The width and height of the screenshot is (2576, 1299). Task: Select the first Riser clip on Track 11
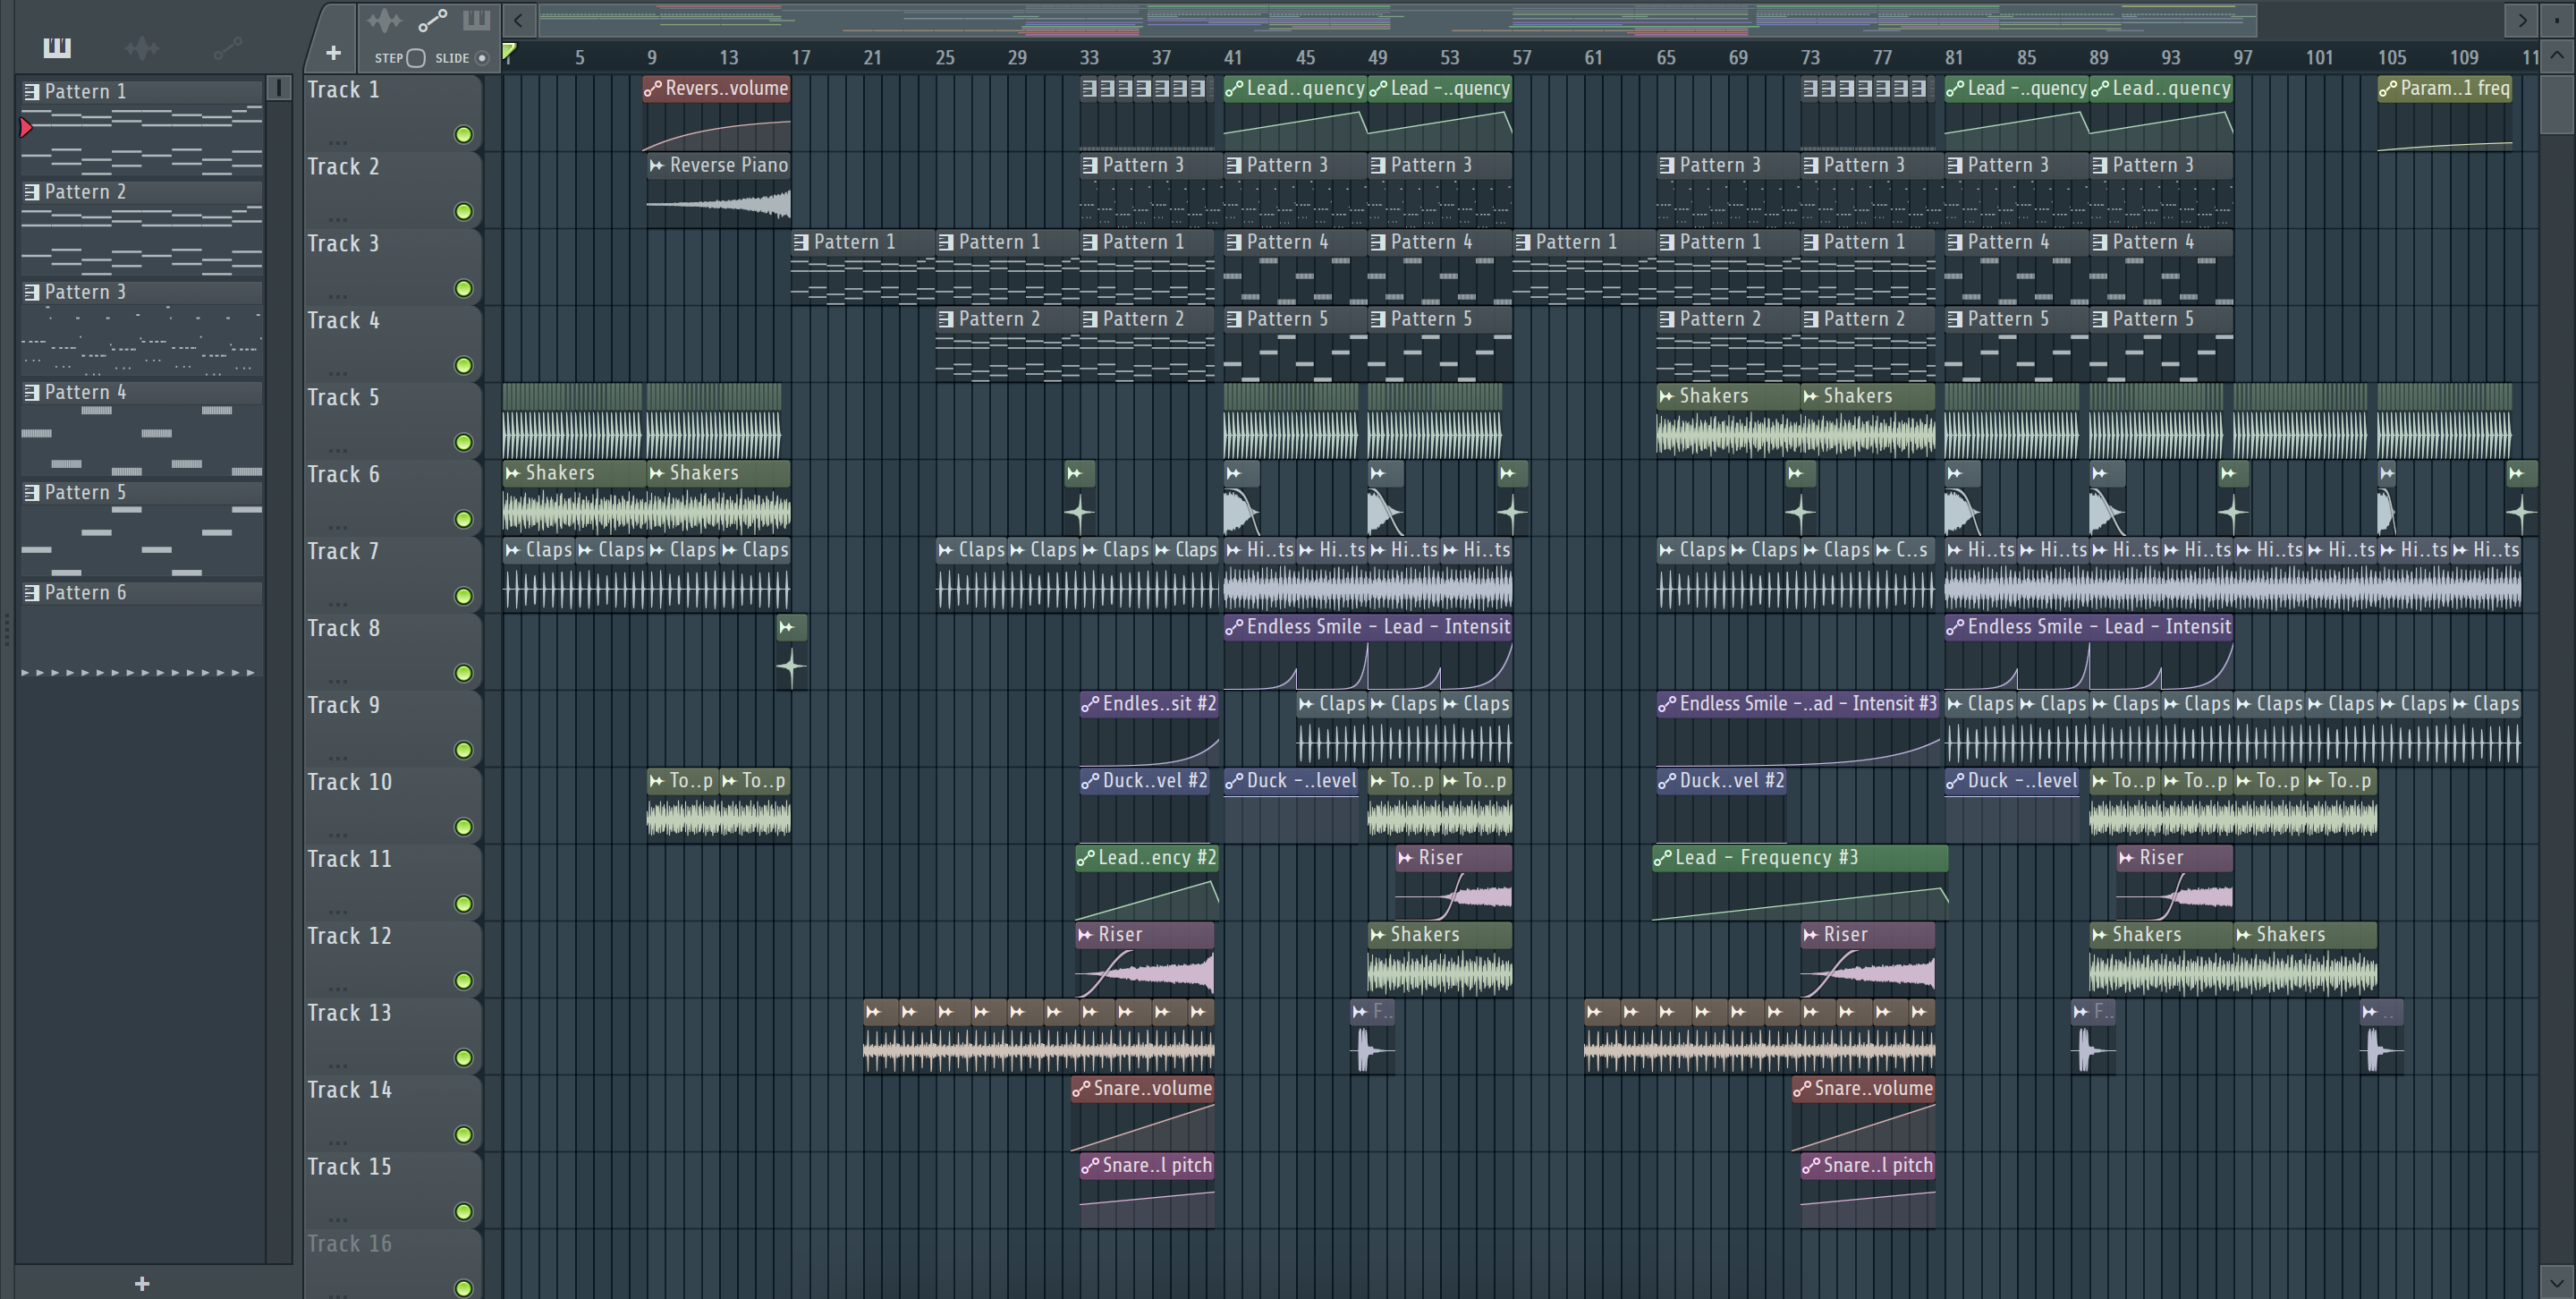coord(1453,883)
